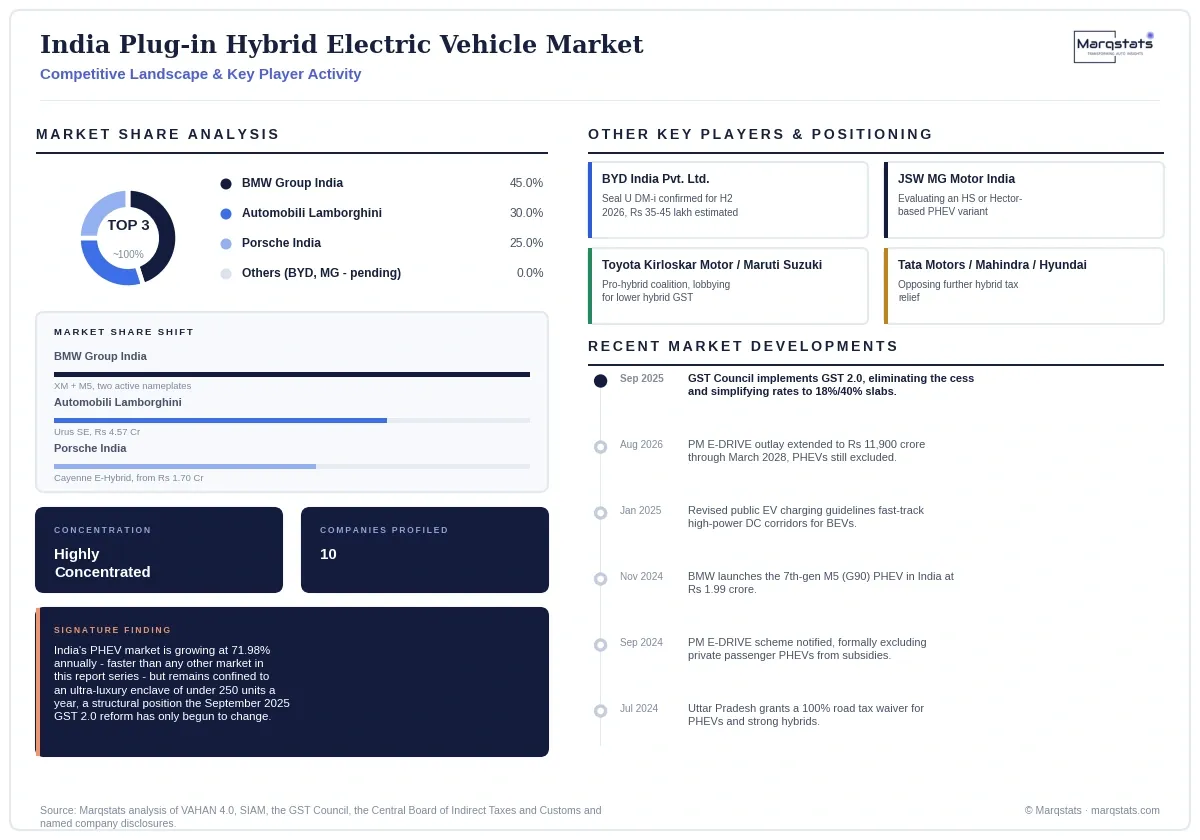The width and height of the screenshot is (1200, 840).
Task: Click the Market Share Shift label
Action: (x=124, y=332)
